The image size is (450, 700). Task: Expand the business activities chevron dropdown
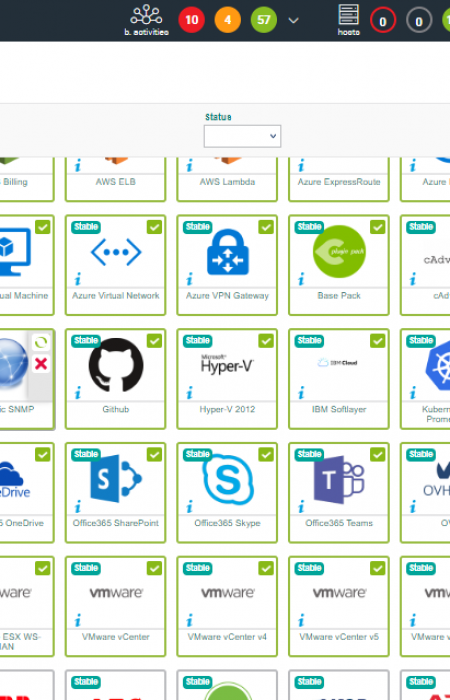(293, 21)
